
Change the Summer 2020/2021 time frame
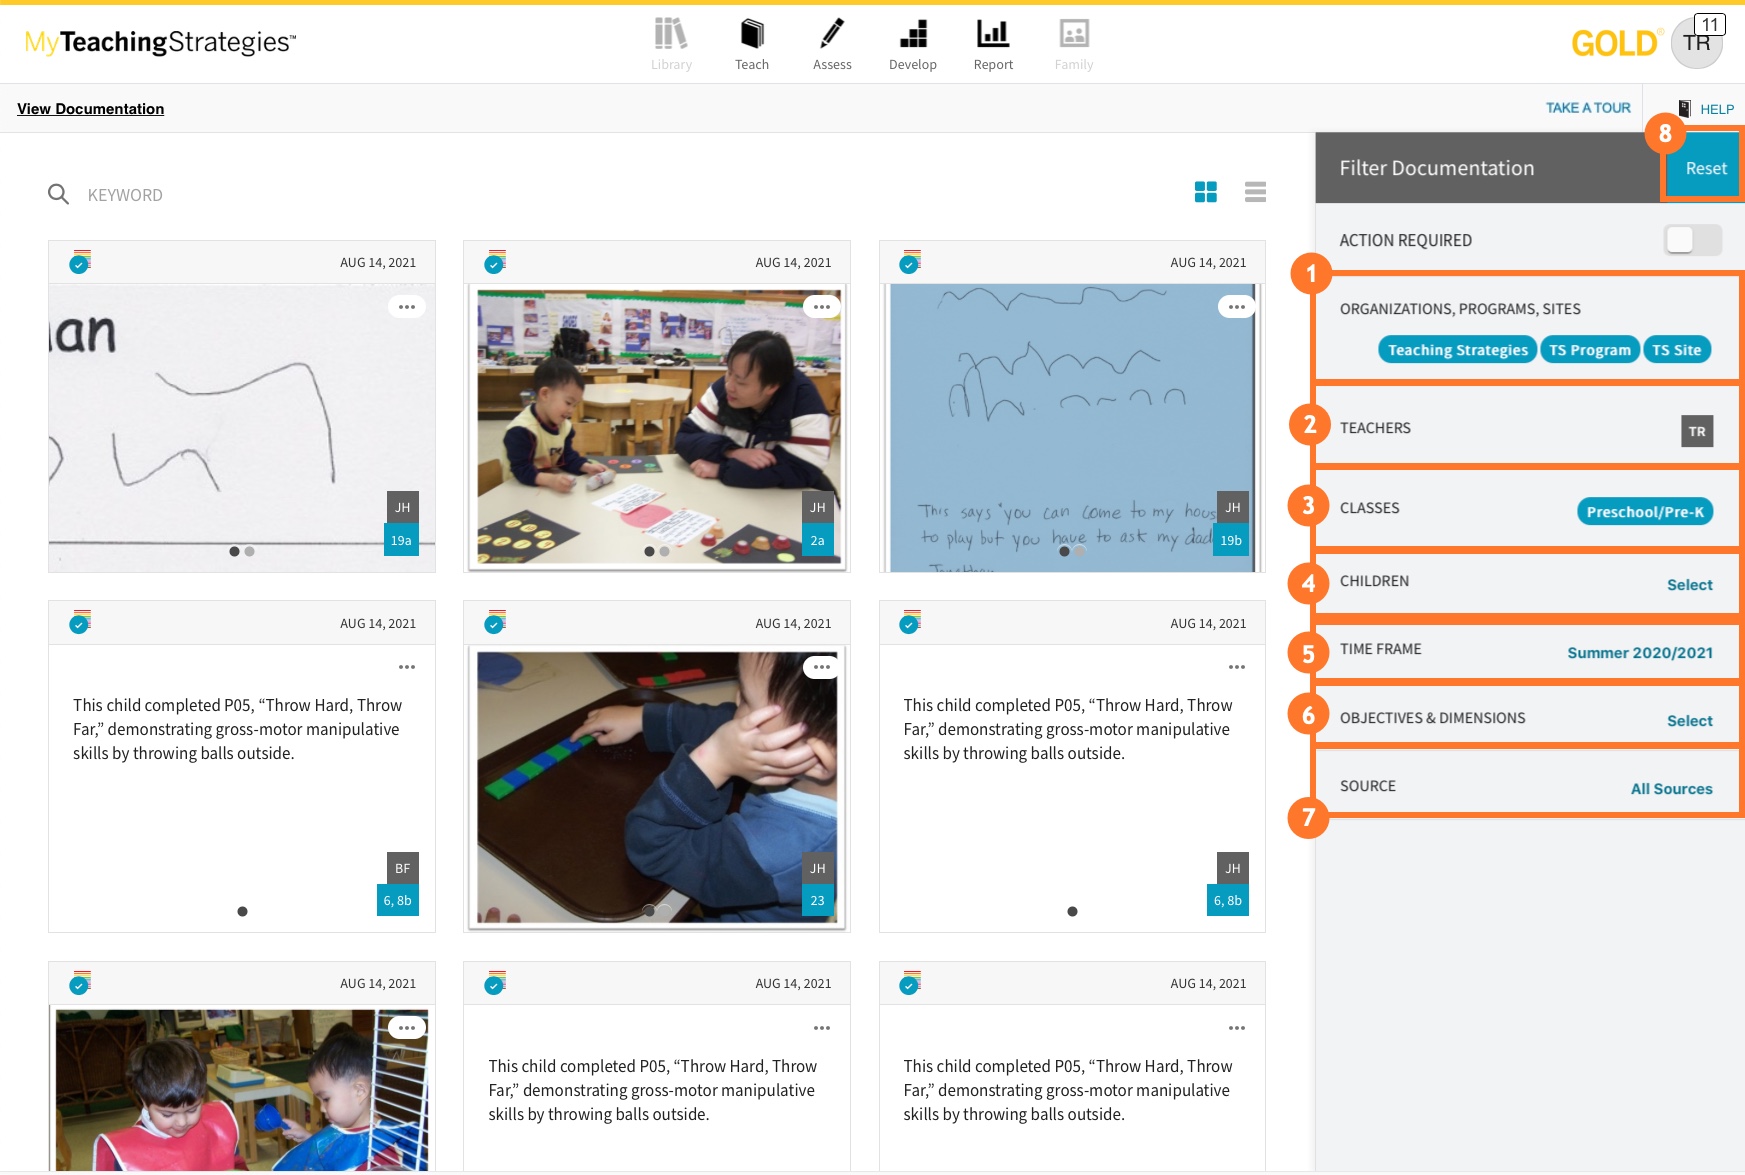[x=1639, y=653]
